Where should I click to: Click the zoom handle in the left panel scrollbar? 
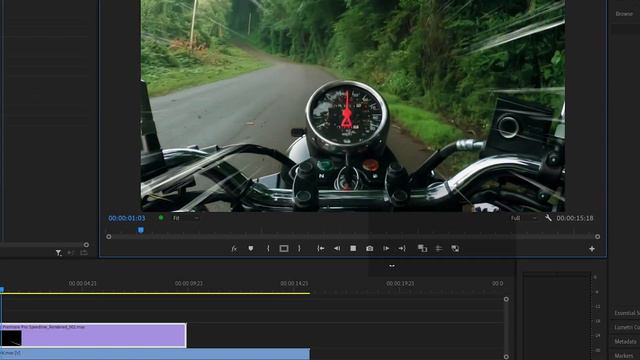[x=86, y=245]
